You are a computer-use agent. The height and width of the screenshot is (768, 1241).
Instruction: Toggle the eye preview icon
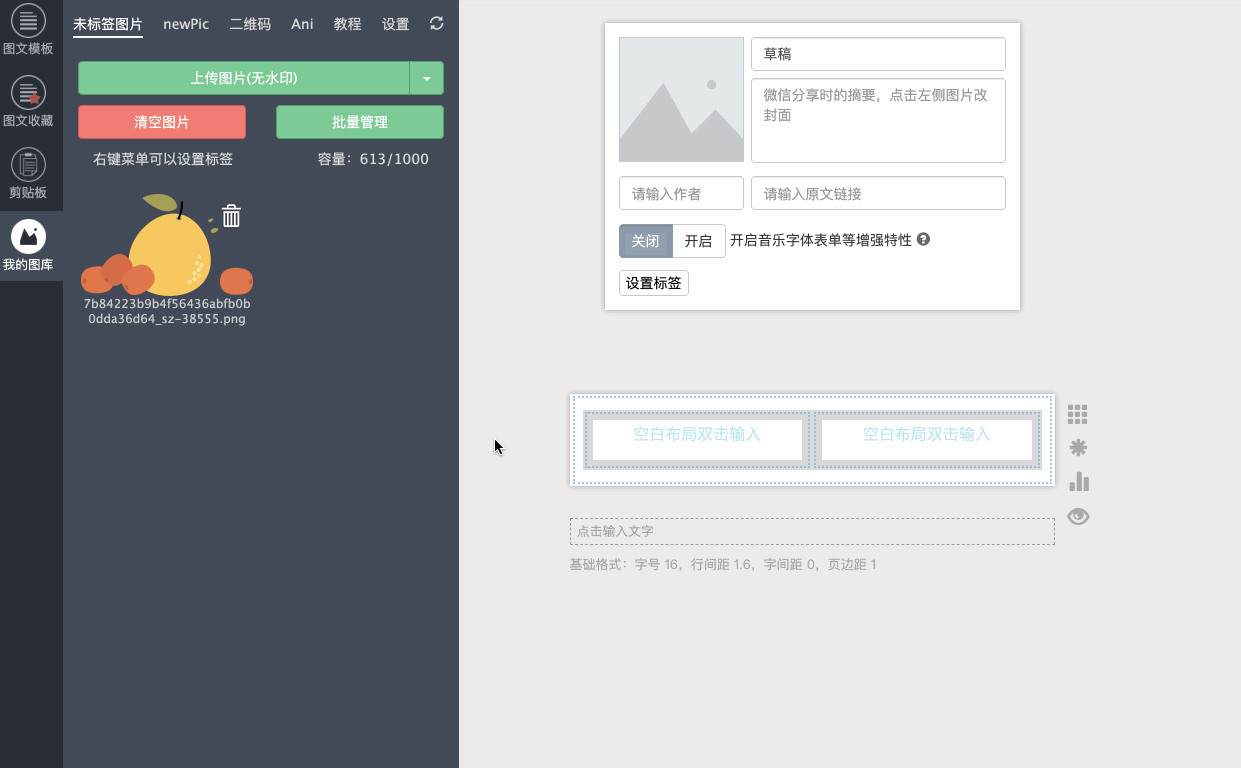pyautogui.click(x=1078, y=516)
